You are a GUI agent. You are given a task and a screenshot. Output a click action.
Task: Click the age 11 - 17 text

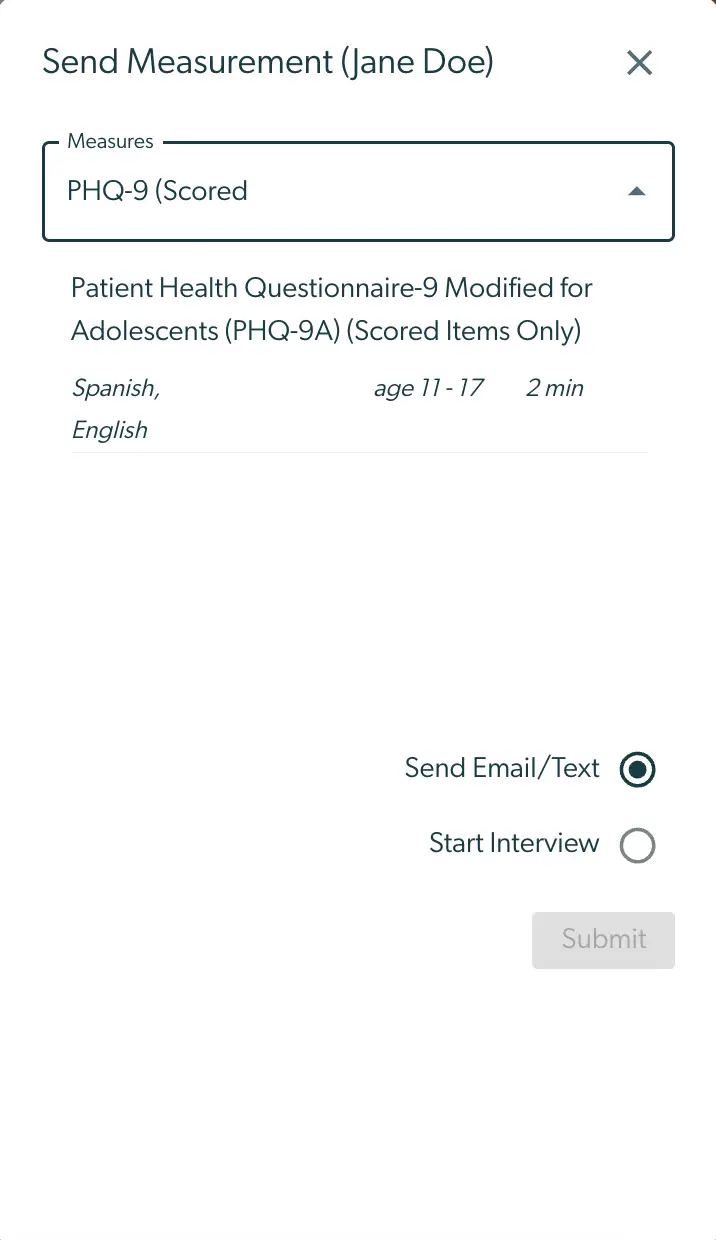pos(429,388)
